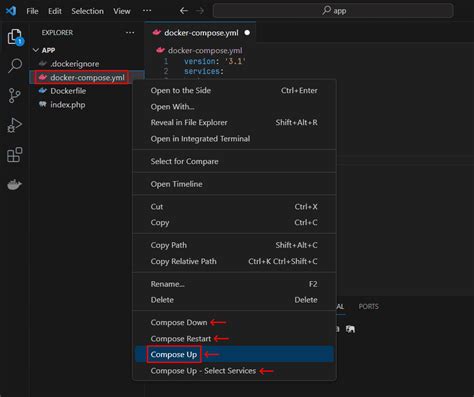Click the Dockerfile whale icon
The width and height of the screenshot is (474, 397).
click(x=43, y=91)
